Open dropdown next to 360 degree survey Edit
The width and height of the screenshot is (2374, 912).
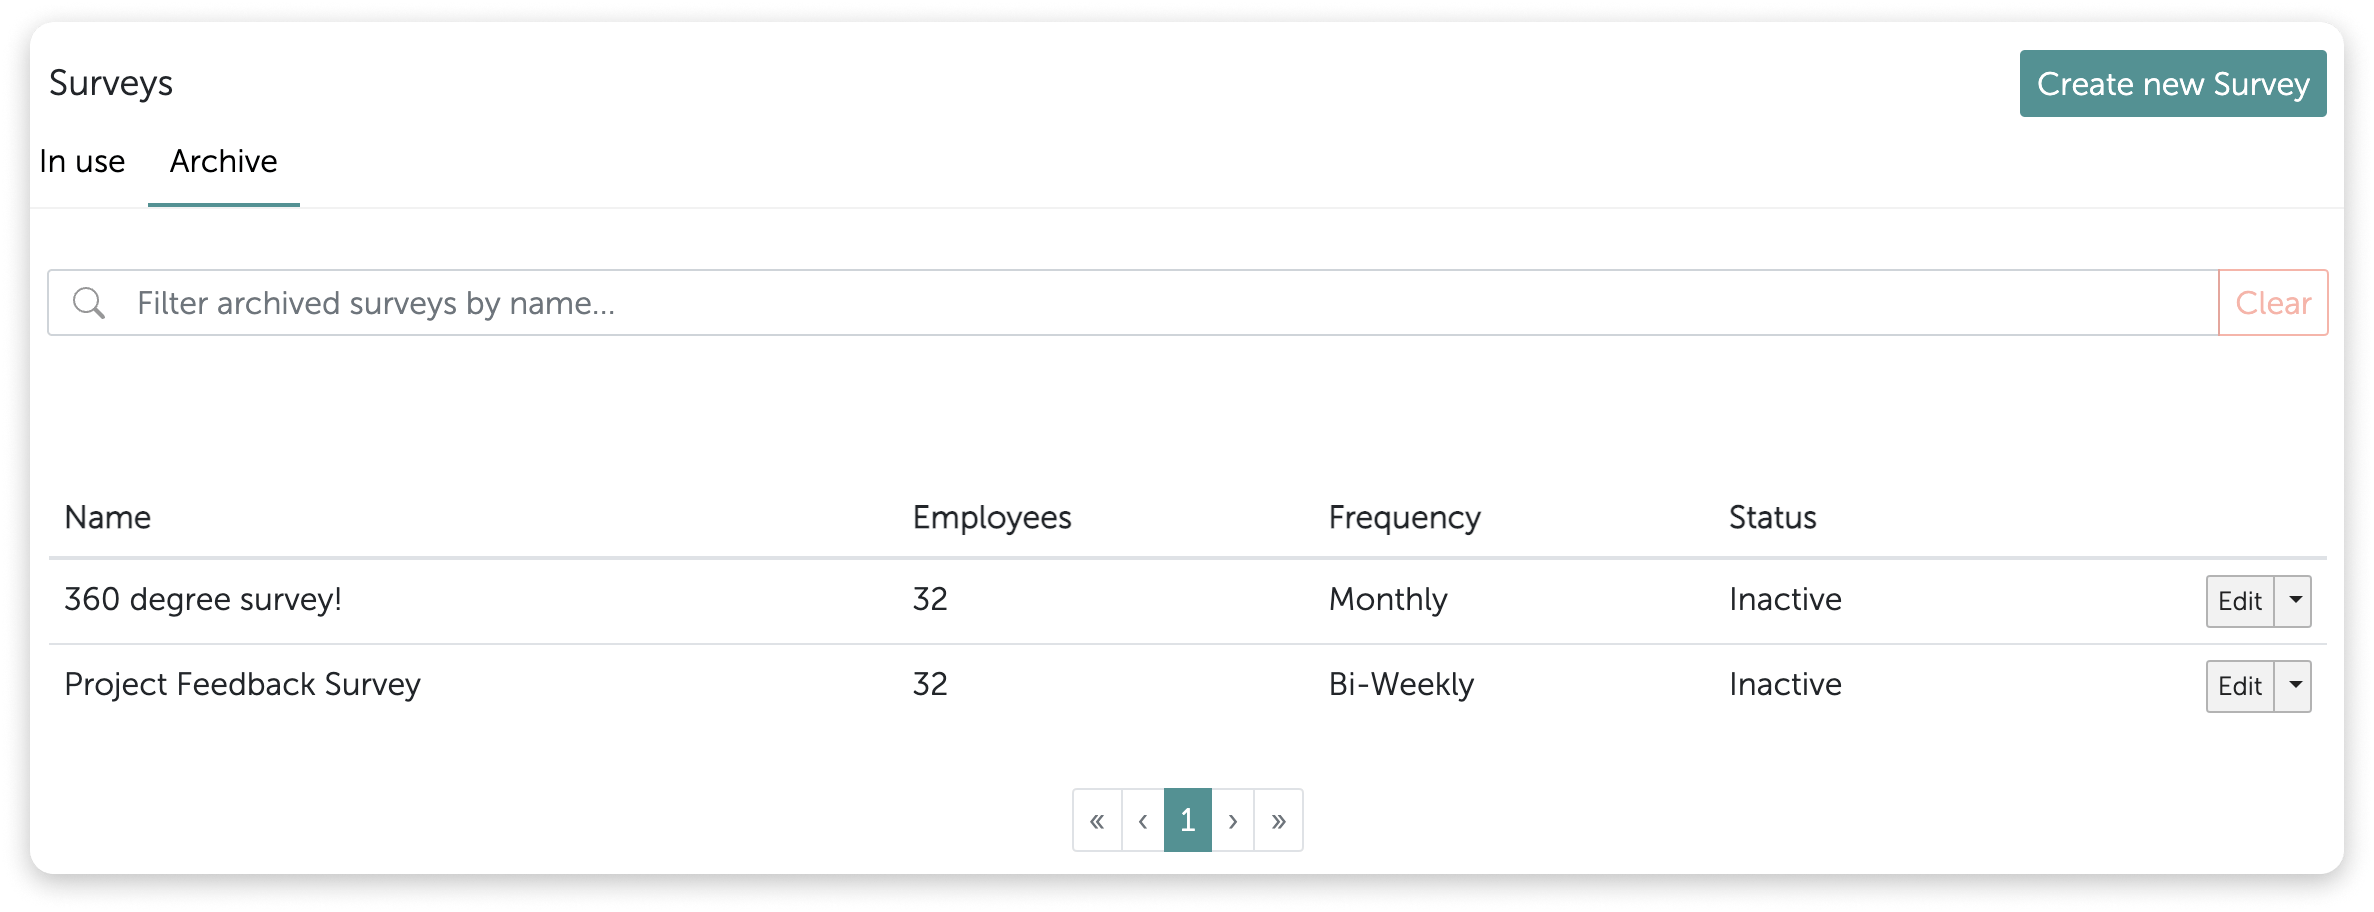point(2294,601)
